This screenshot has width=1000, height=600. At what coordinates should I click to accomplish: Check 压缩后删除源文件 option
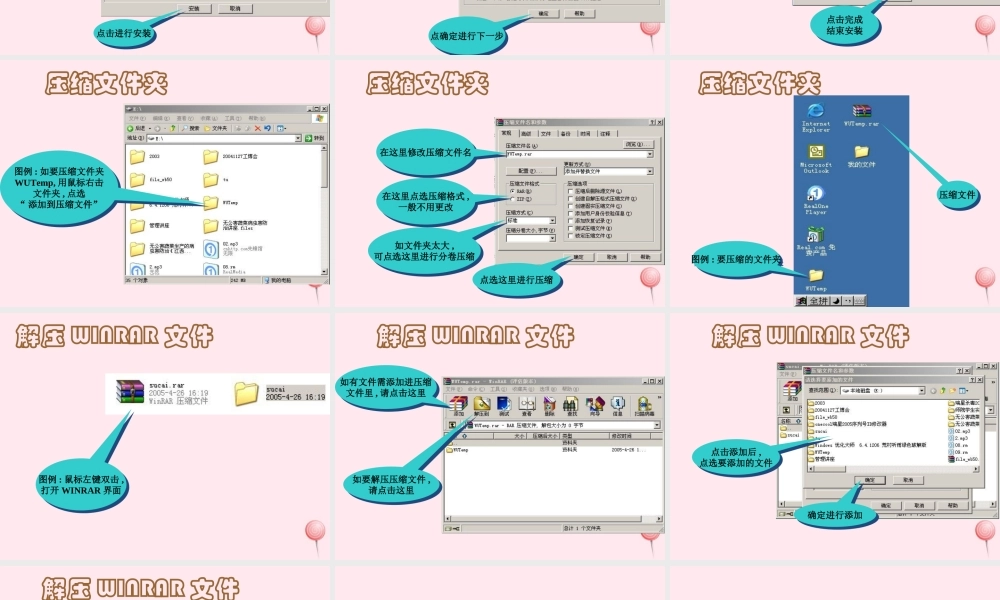[x=571, y=191]
